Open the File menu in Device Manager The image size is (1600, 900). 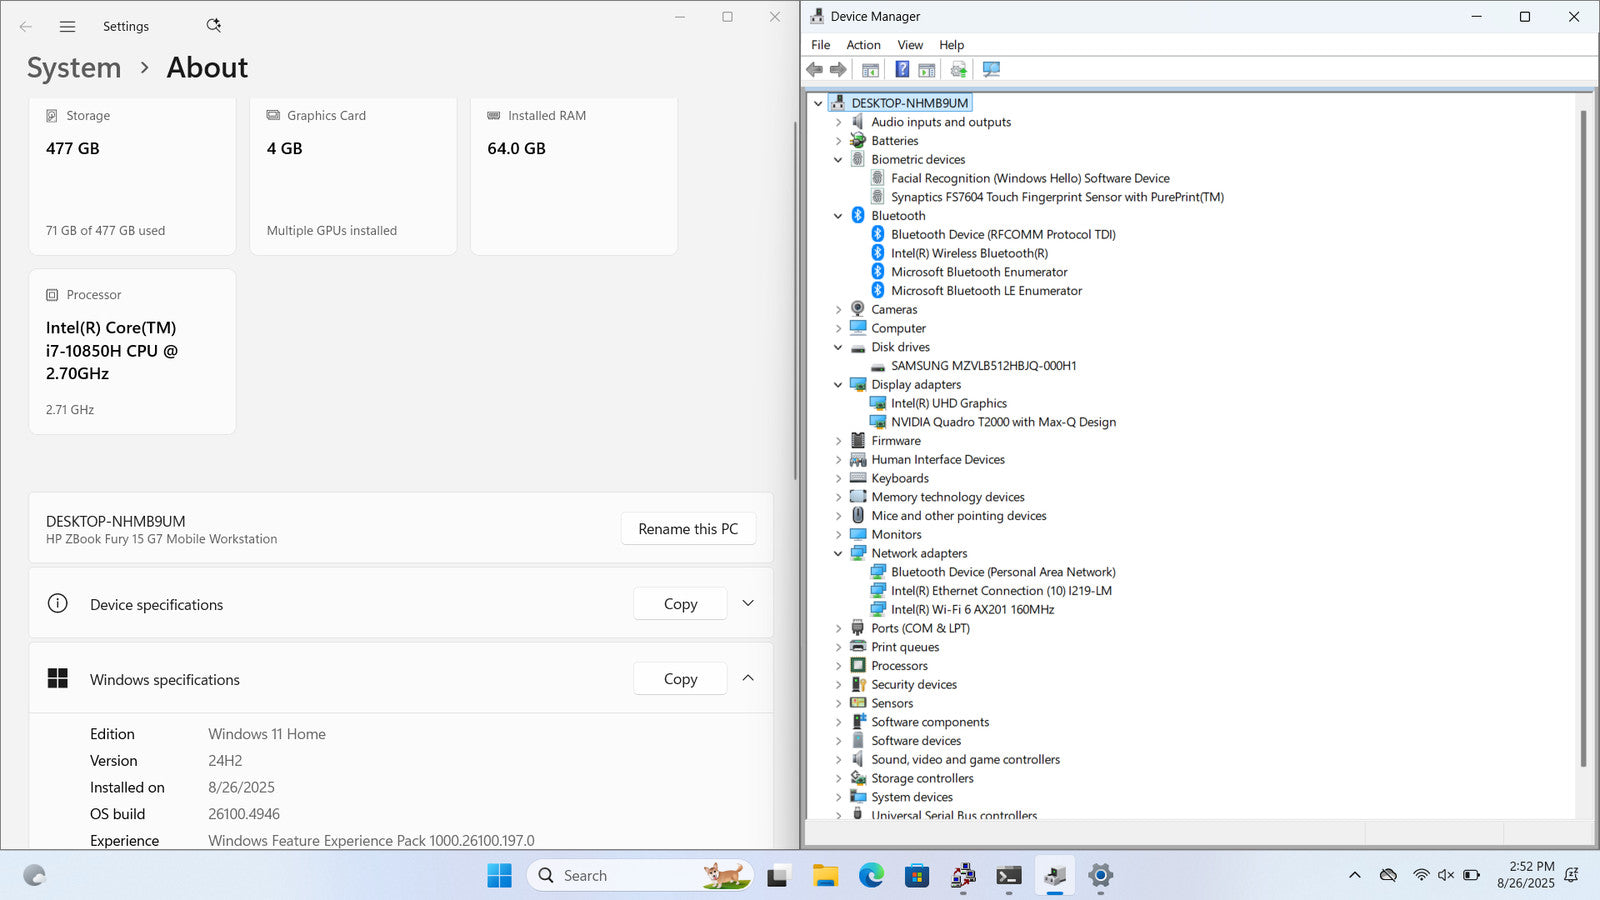tap(821, 45)
